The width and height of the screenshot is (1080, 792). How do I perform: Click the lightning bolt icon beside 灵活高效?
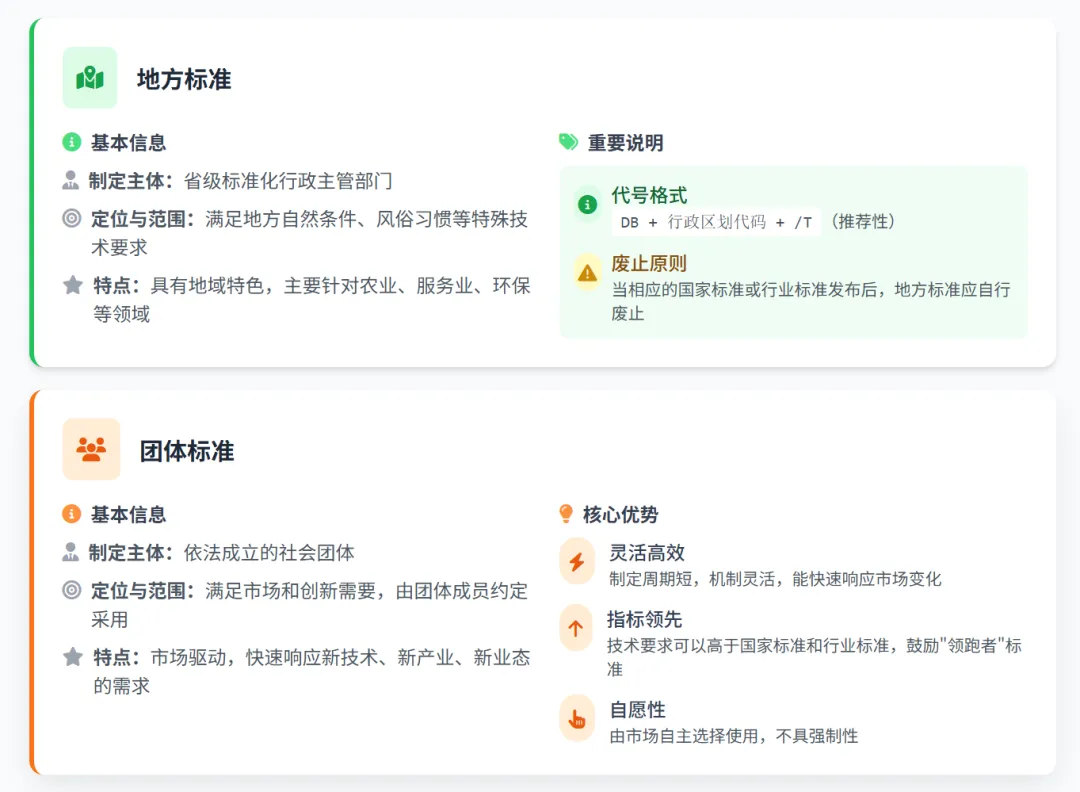coord(576,562)
